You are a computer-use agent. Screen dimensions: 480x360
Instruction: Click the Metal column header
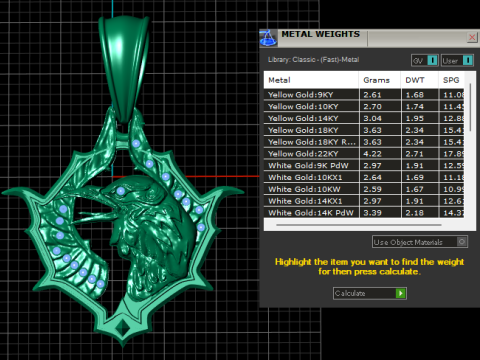[x=311, y=80]
